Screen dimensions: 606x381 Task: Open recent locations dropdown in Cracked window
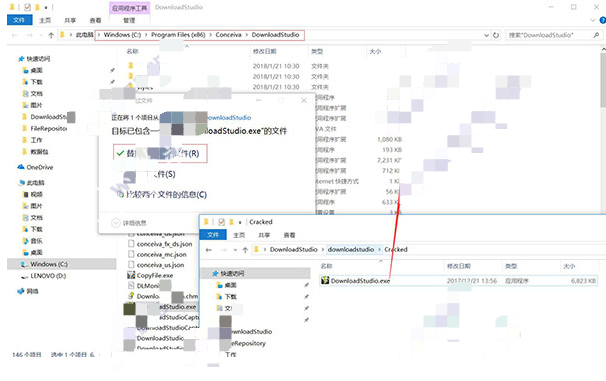235,250
